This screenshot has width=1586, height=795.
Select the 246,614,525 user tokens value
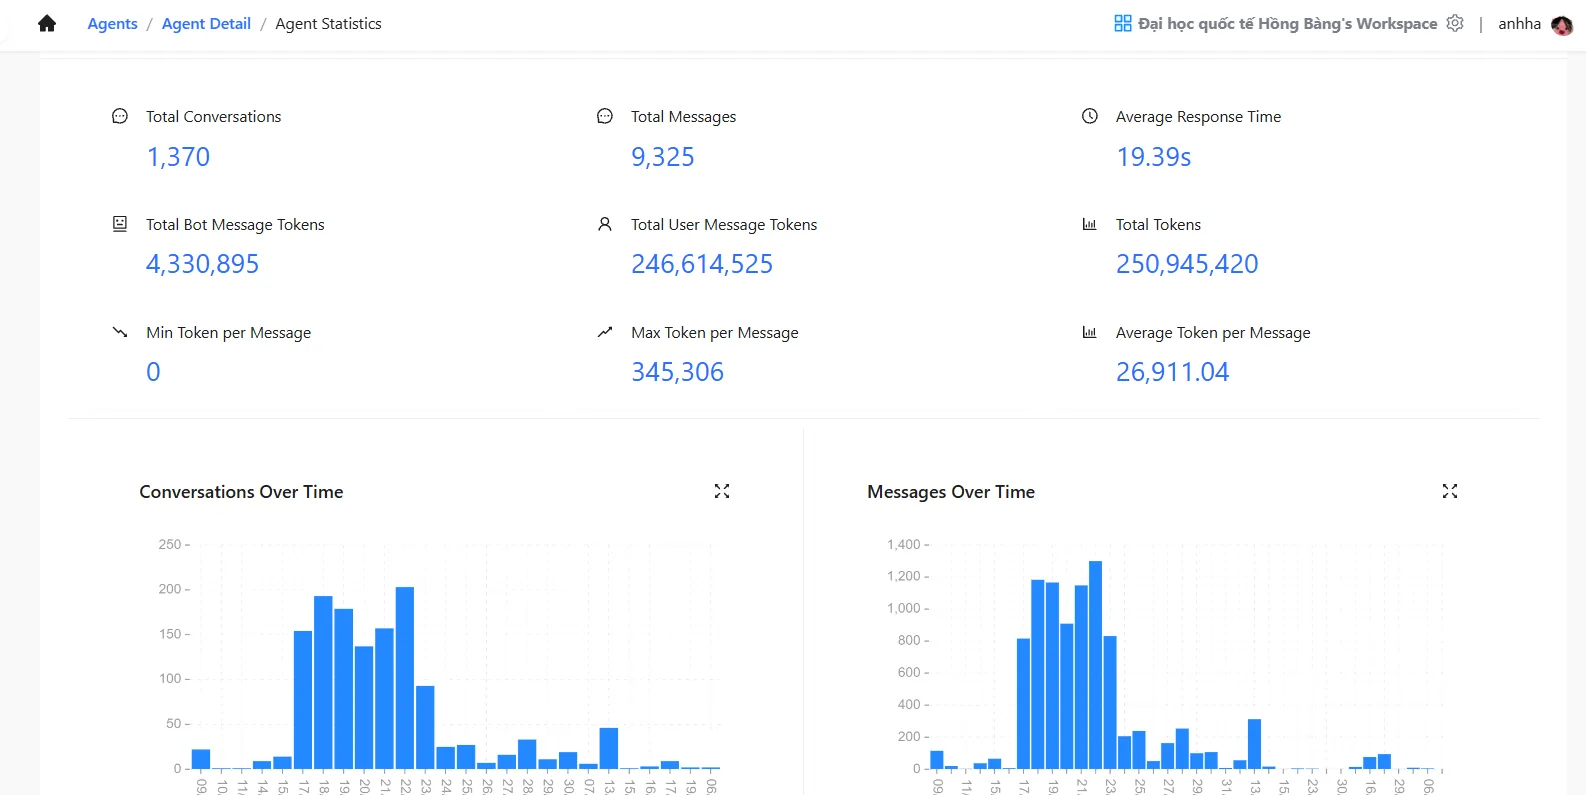click(x=702, y=264)
